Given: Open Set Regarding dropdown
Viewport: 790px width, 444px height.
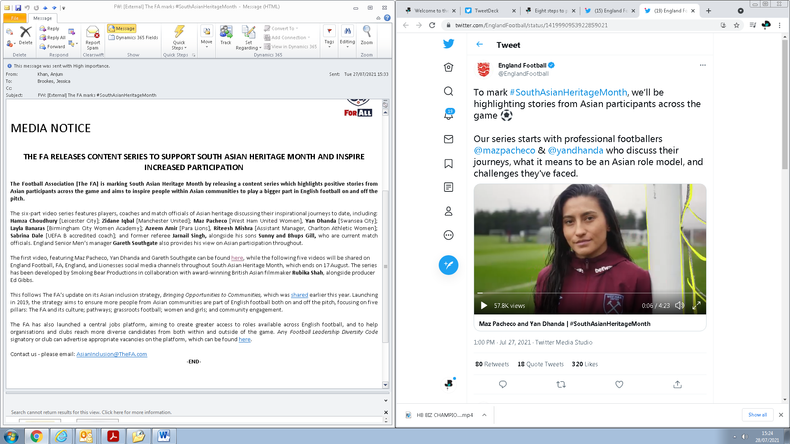Looking at the screenshot, I should (x=248, y=38).
